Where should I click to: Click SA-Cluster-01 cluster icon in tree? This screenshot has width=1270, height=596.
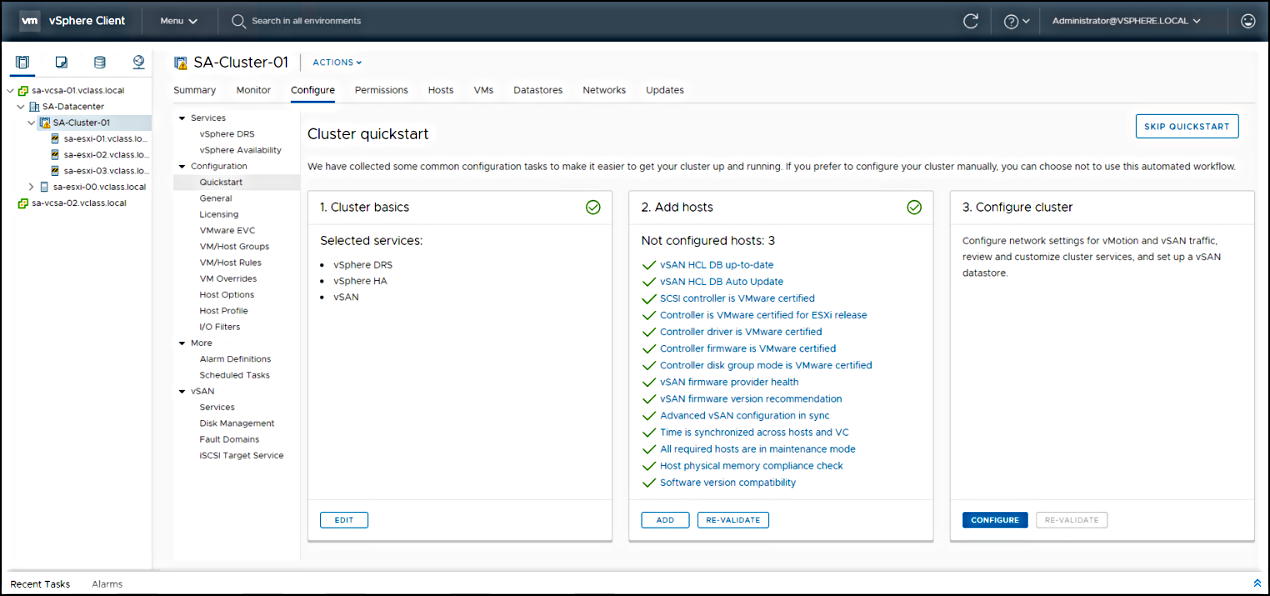[45, 123]
